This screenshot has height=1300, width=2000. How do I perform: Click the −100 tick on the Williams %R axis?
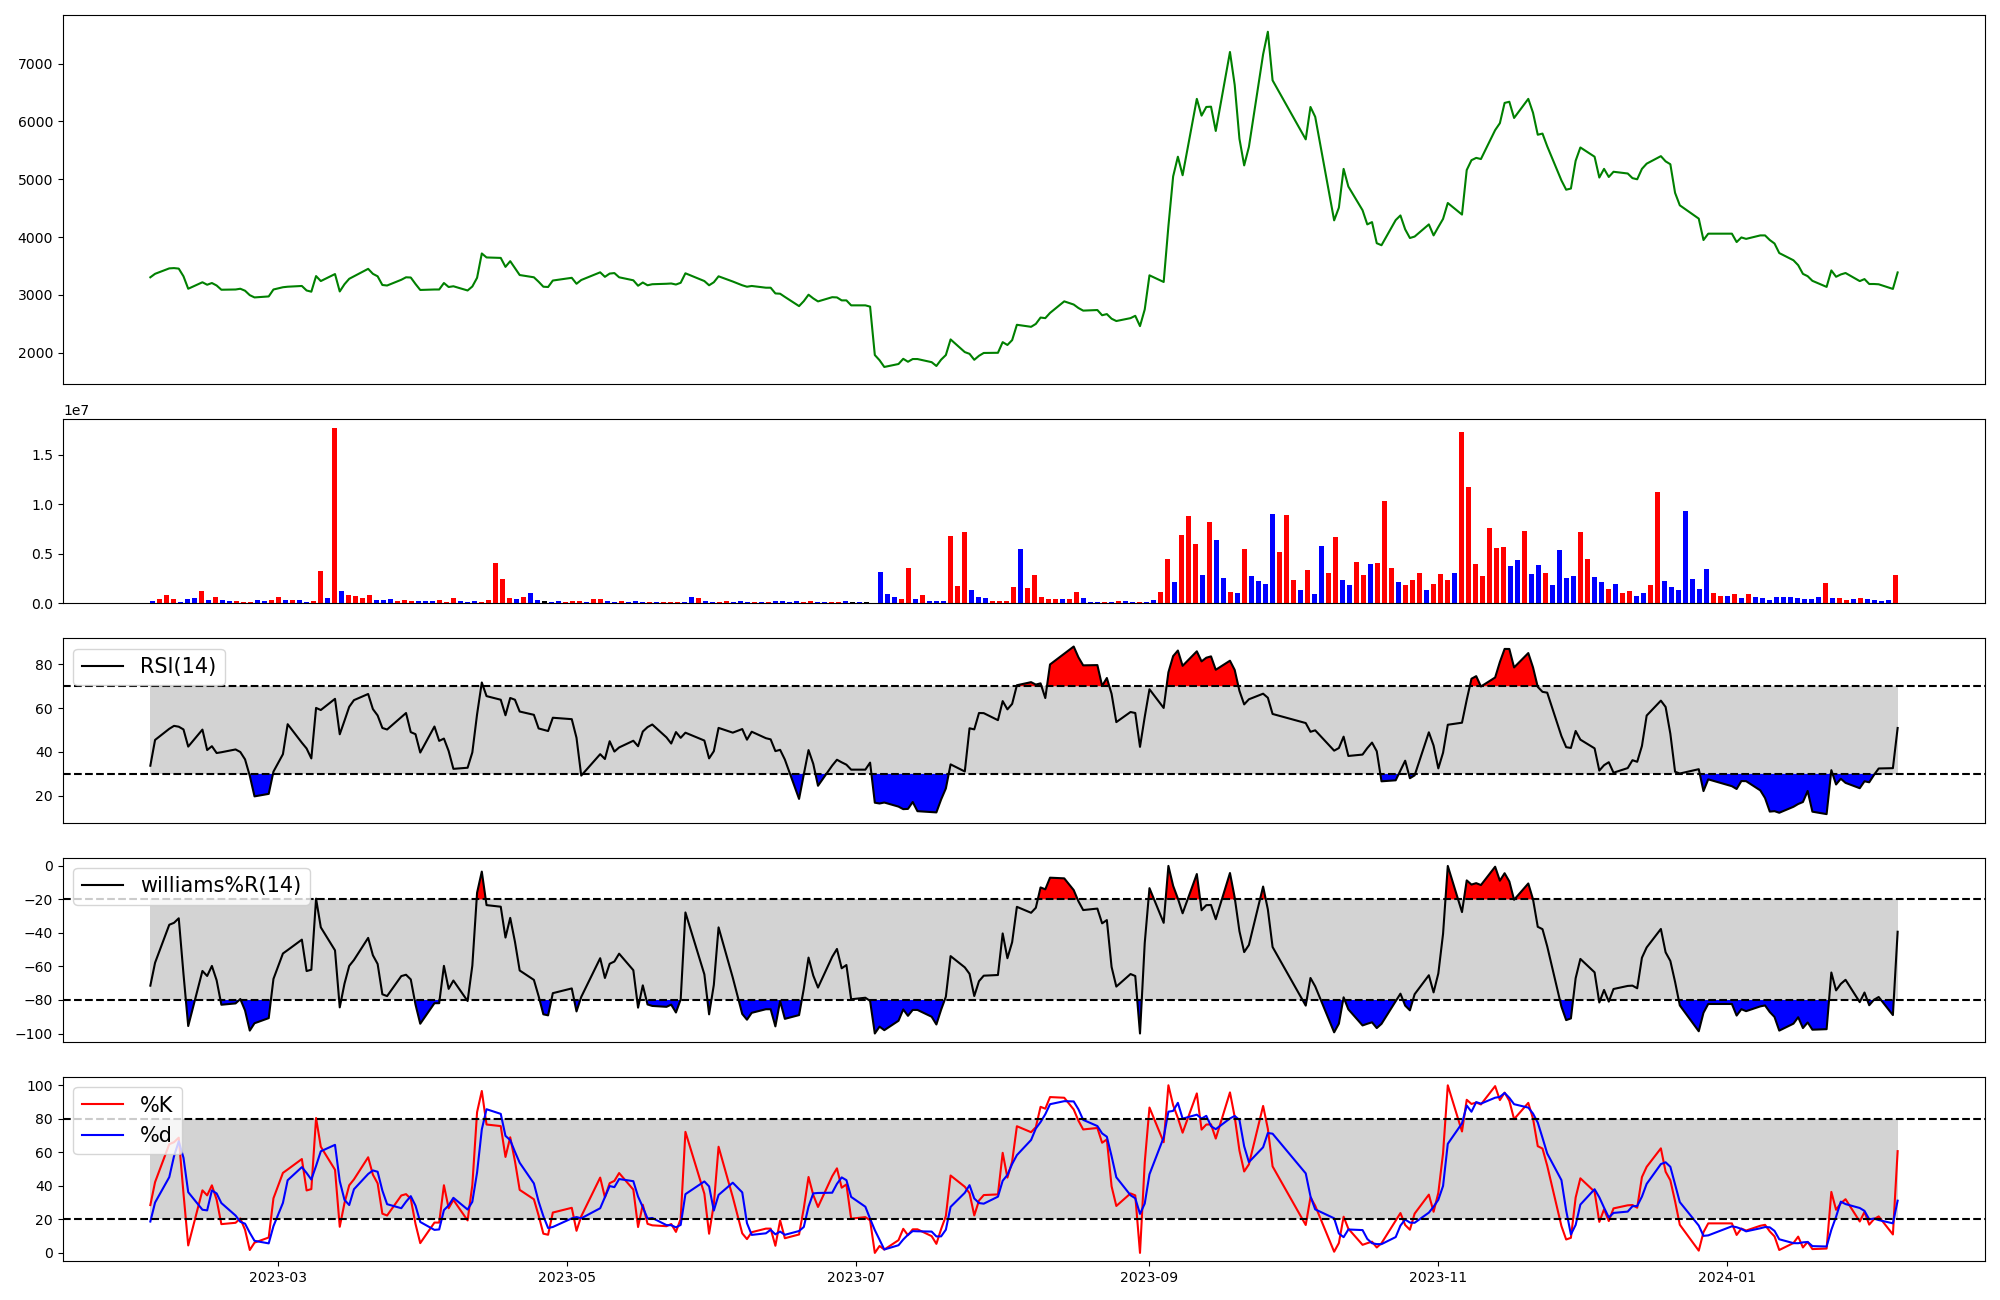click(x=35, y=1034)
